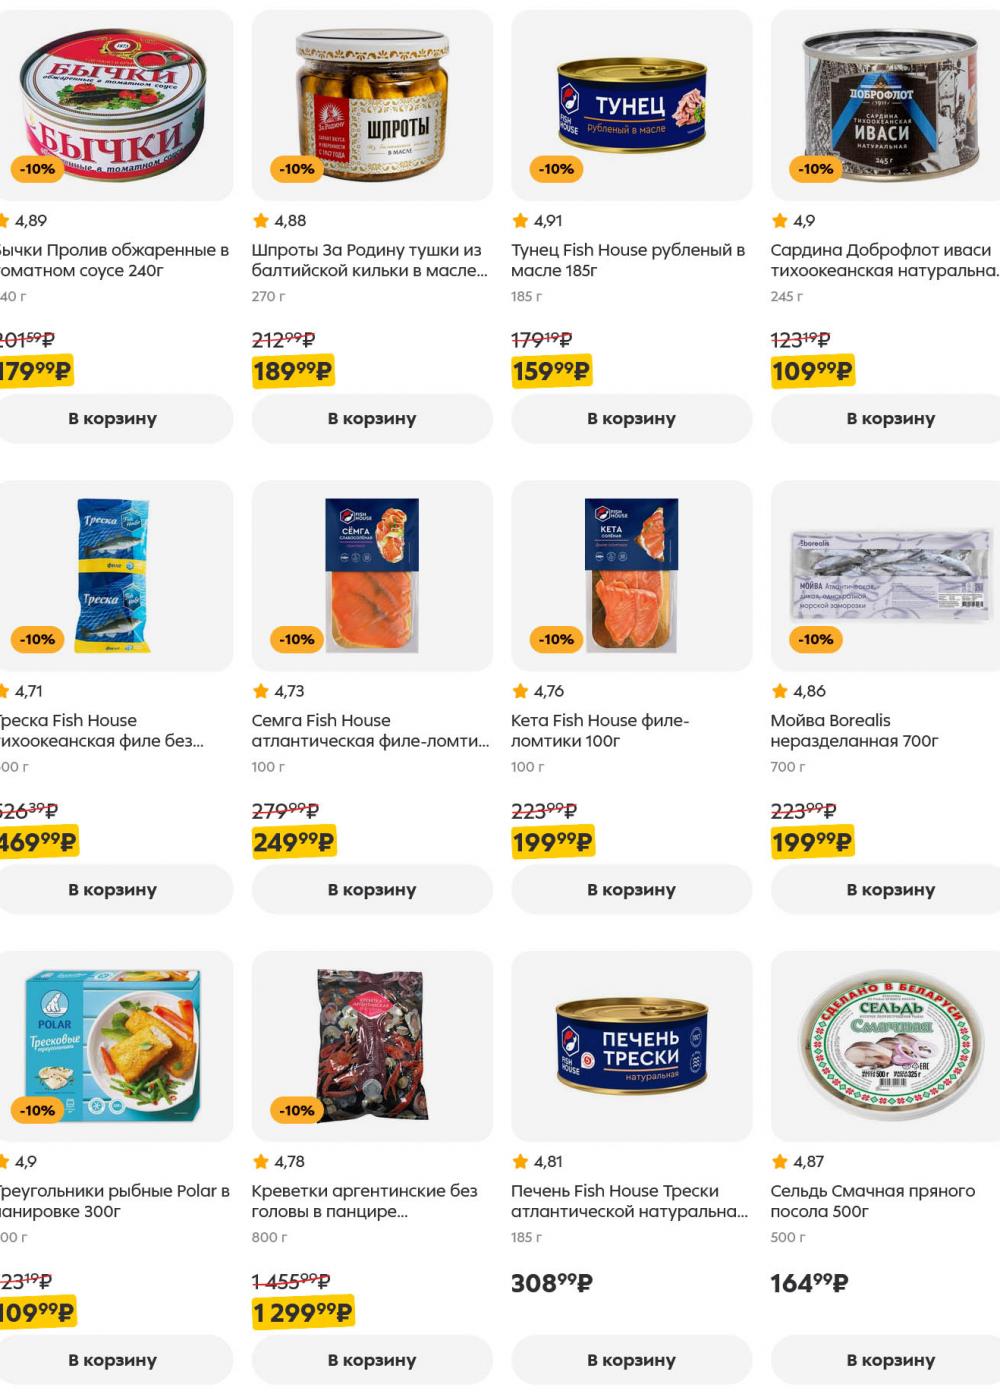Add Шпроты За Родину to cart
Image resolution: width=1000 pixels, height=1400 pixels.
click(x=372, y=419)
